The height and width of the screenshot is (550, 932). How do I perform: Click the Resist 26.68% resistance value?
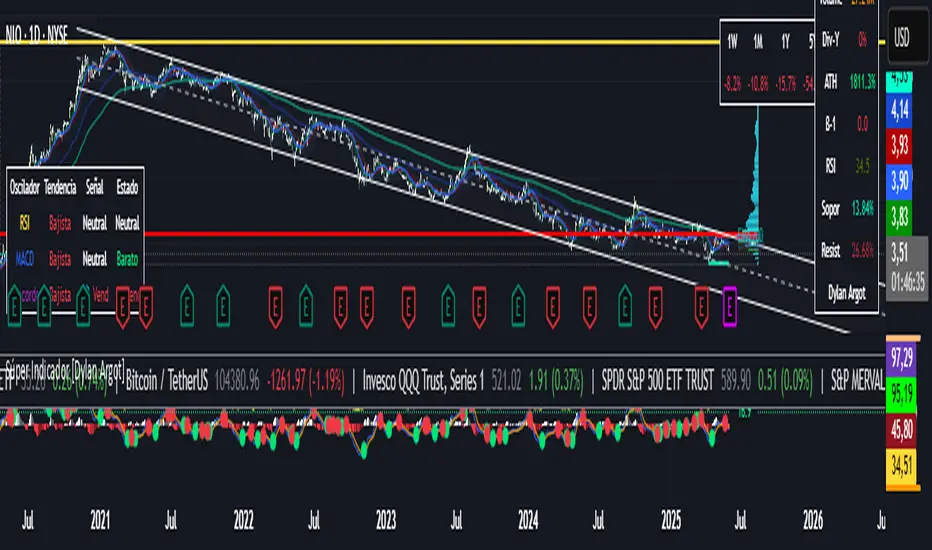coord(862,250)
